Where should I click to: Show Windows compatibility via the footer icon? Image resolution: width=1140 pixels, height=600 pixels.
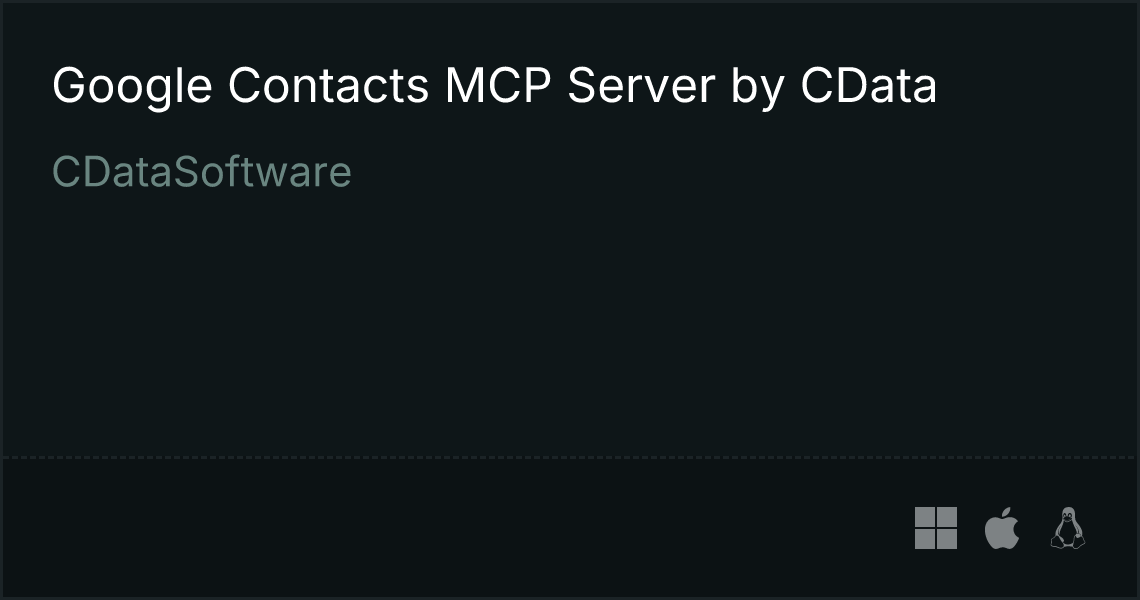[936, 528]
